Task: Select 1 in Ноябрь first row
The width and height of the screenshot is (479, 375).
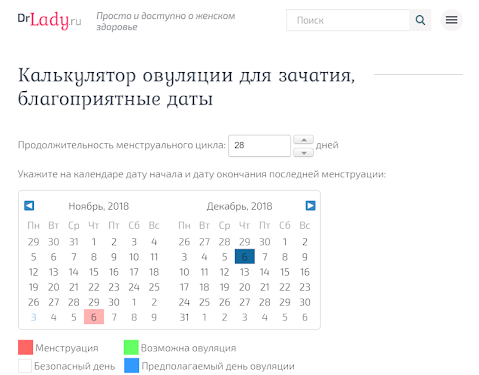Action: click(x=94, y=242)
